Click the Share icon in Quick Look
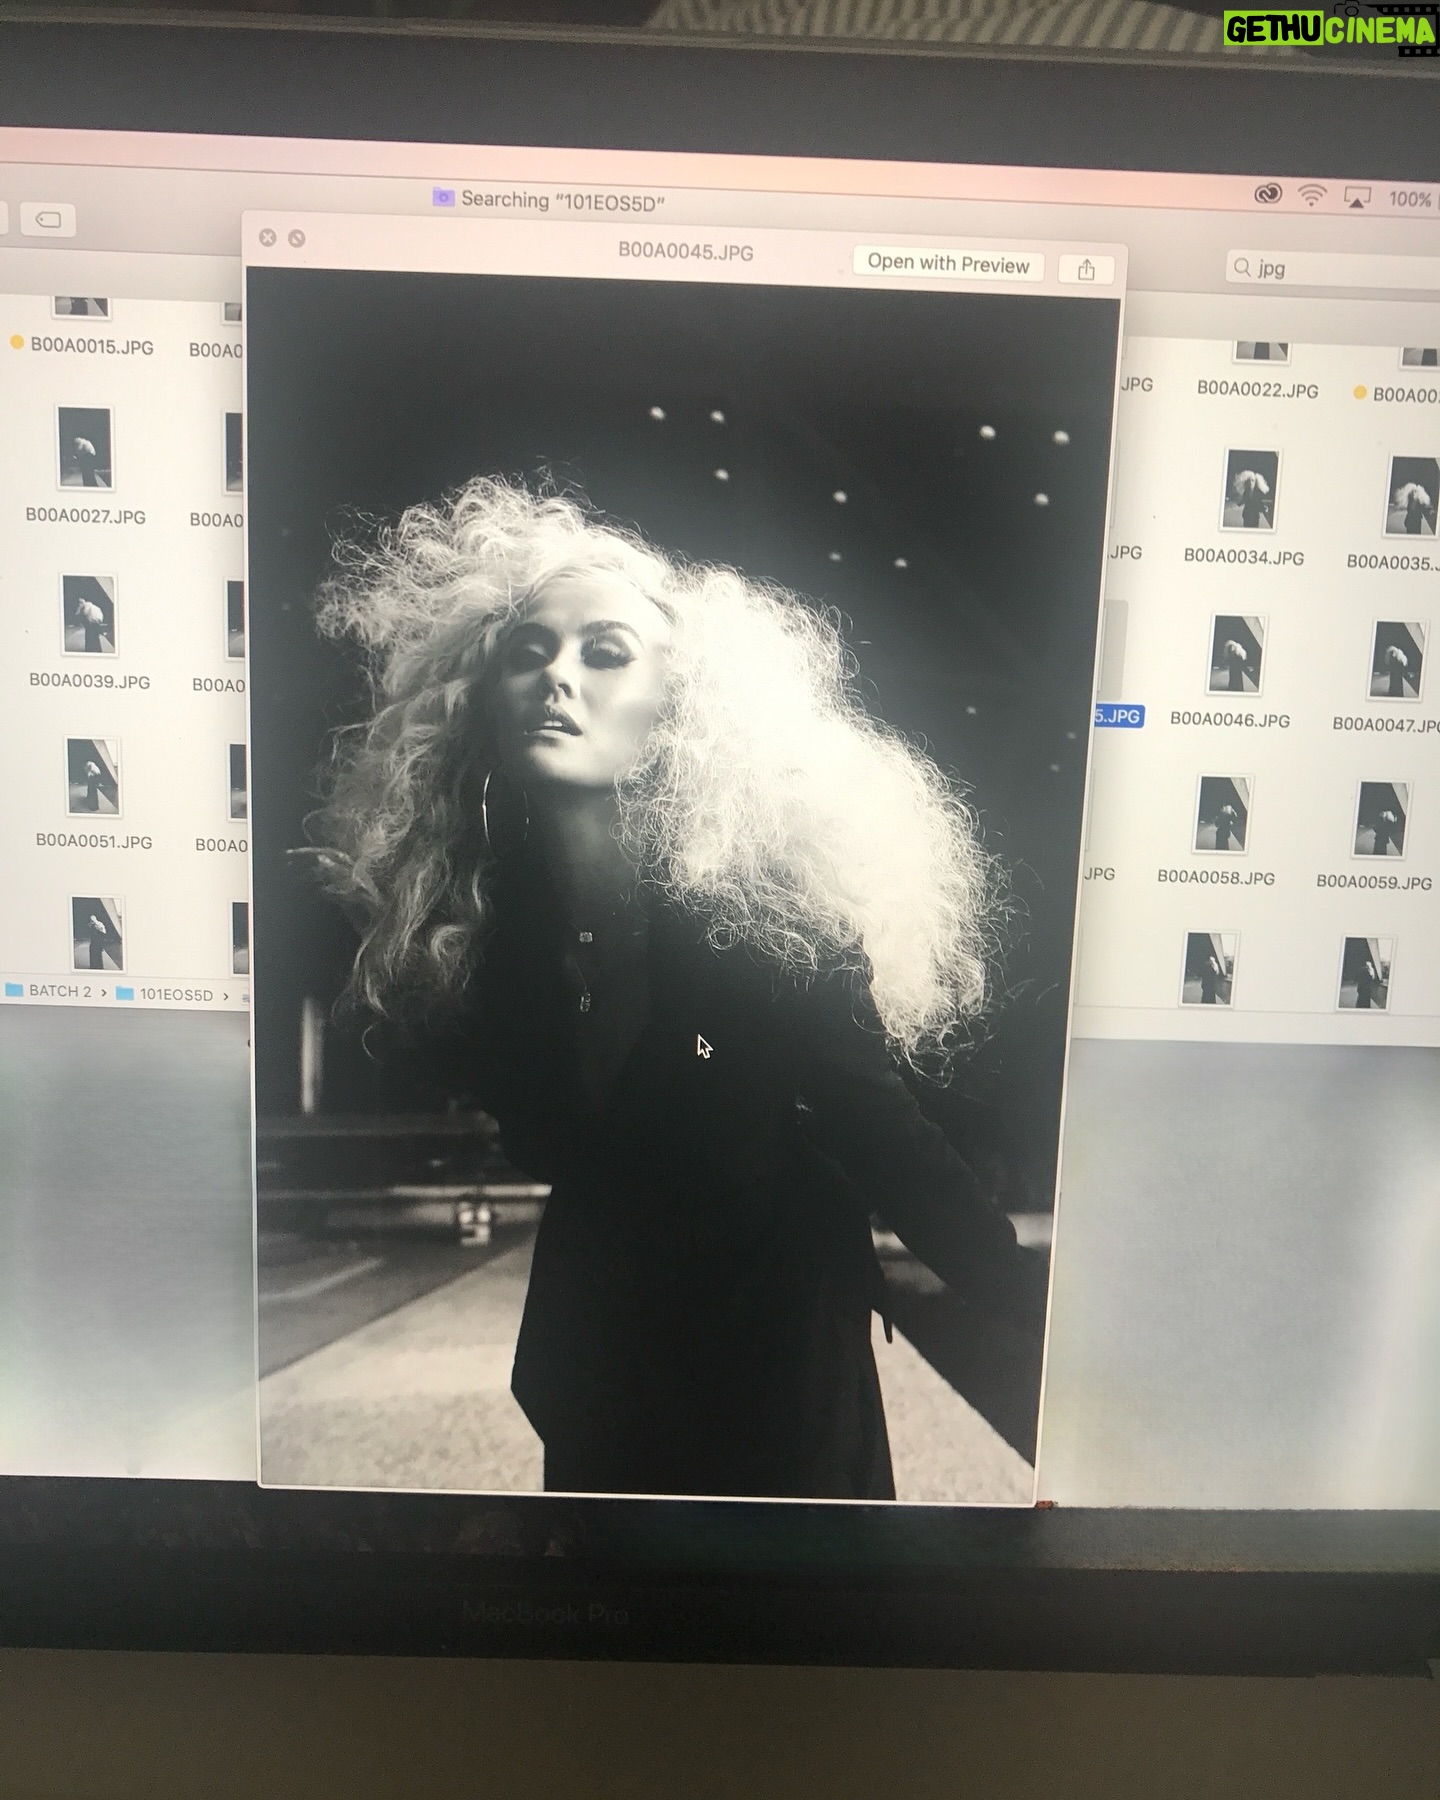 click(1086, 270)
